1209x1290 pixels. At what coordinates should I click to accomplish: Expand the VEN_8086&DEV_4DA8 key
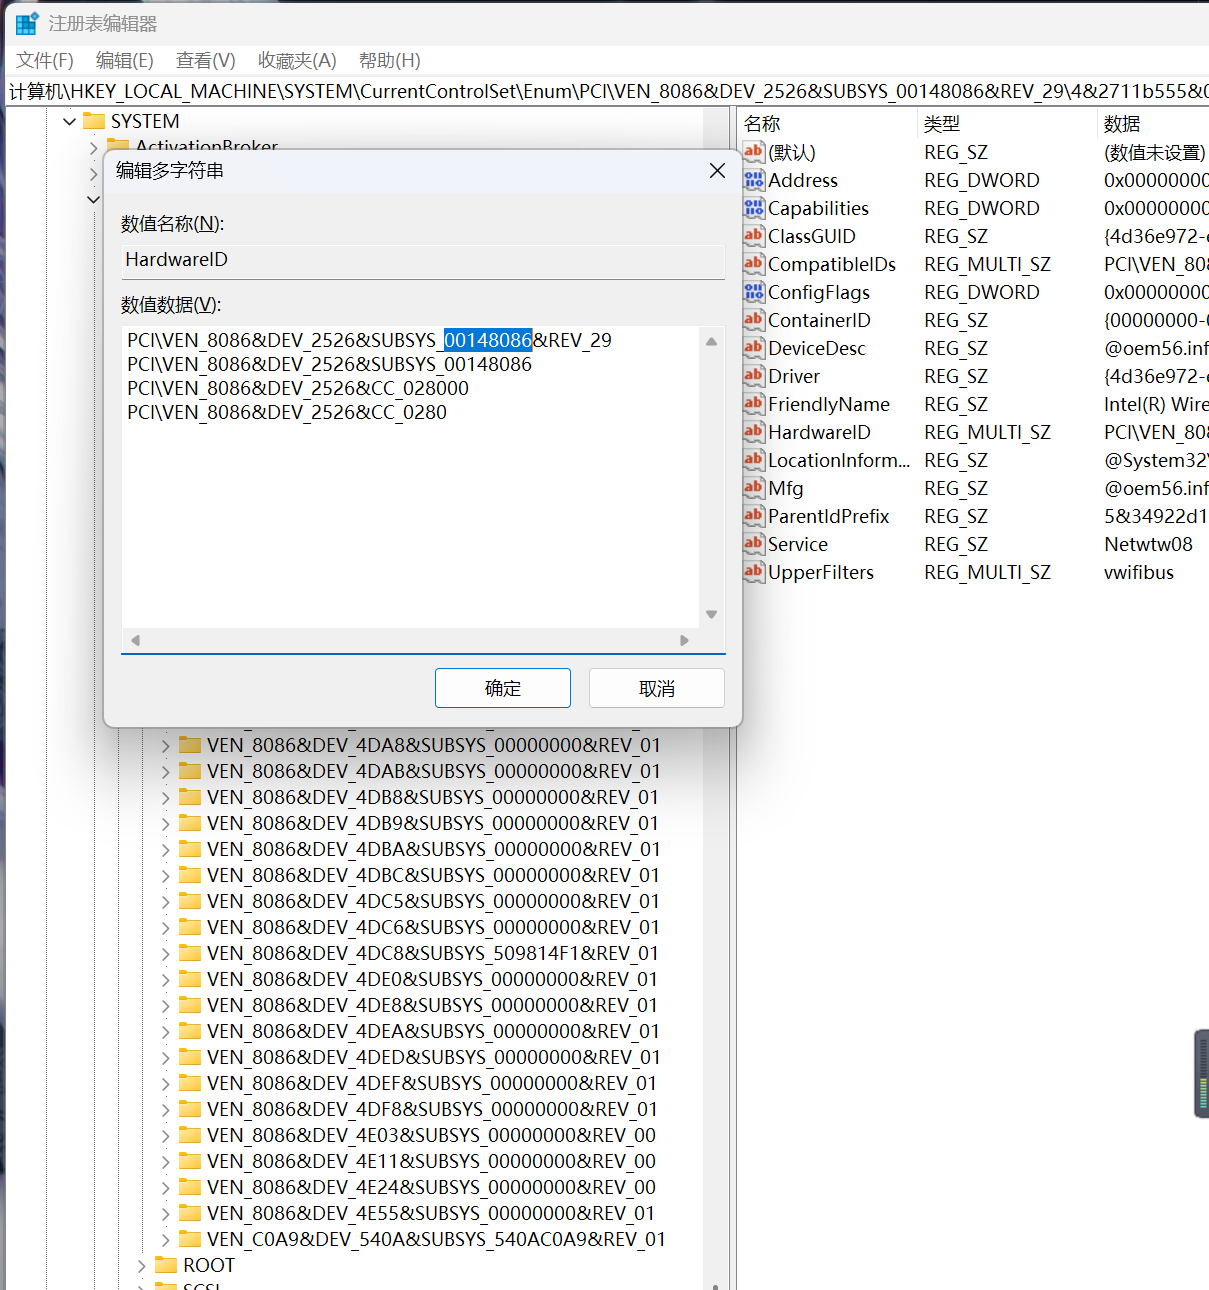coord(166,745)
